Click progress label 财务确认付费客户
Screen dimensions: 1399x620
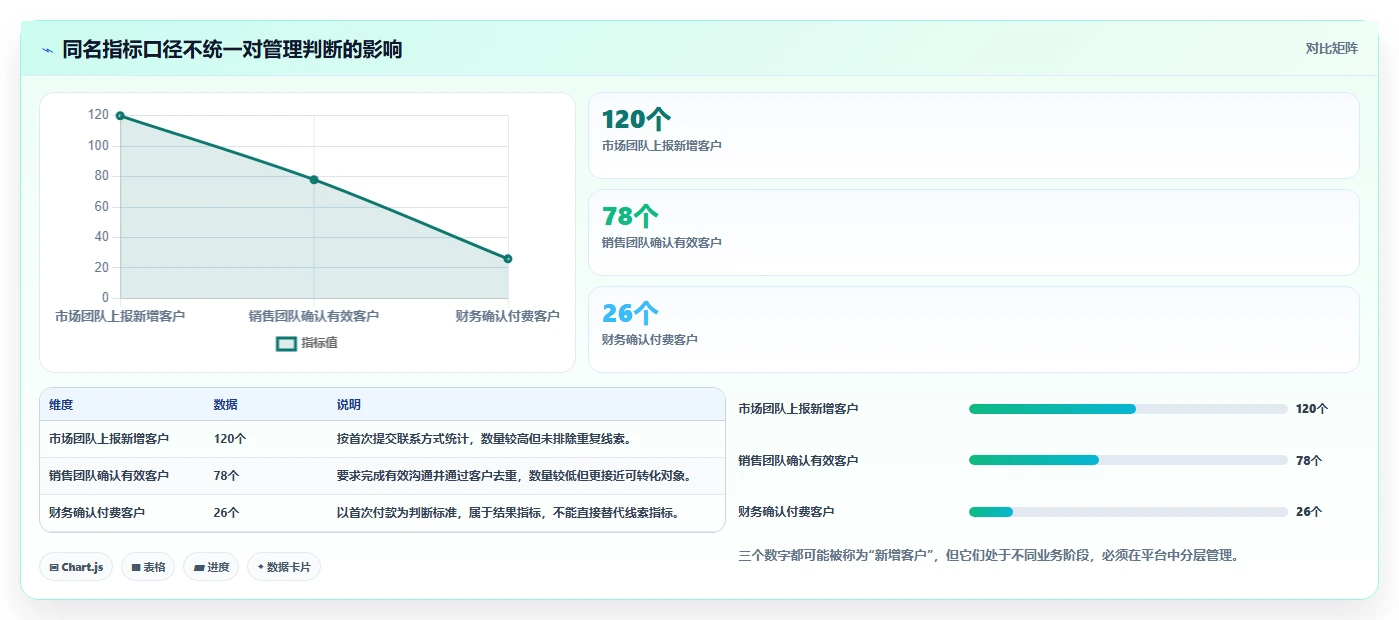pyautogui.click(x=786, y=512)
